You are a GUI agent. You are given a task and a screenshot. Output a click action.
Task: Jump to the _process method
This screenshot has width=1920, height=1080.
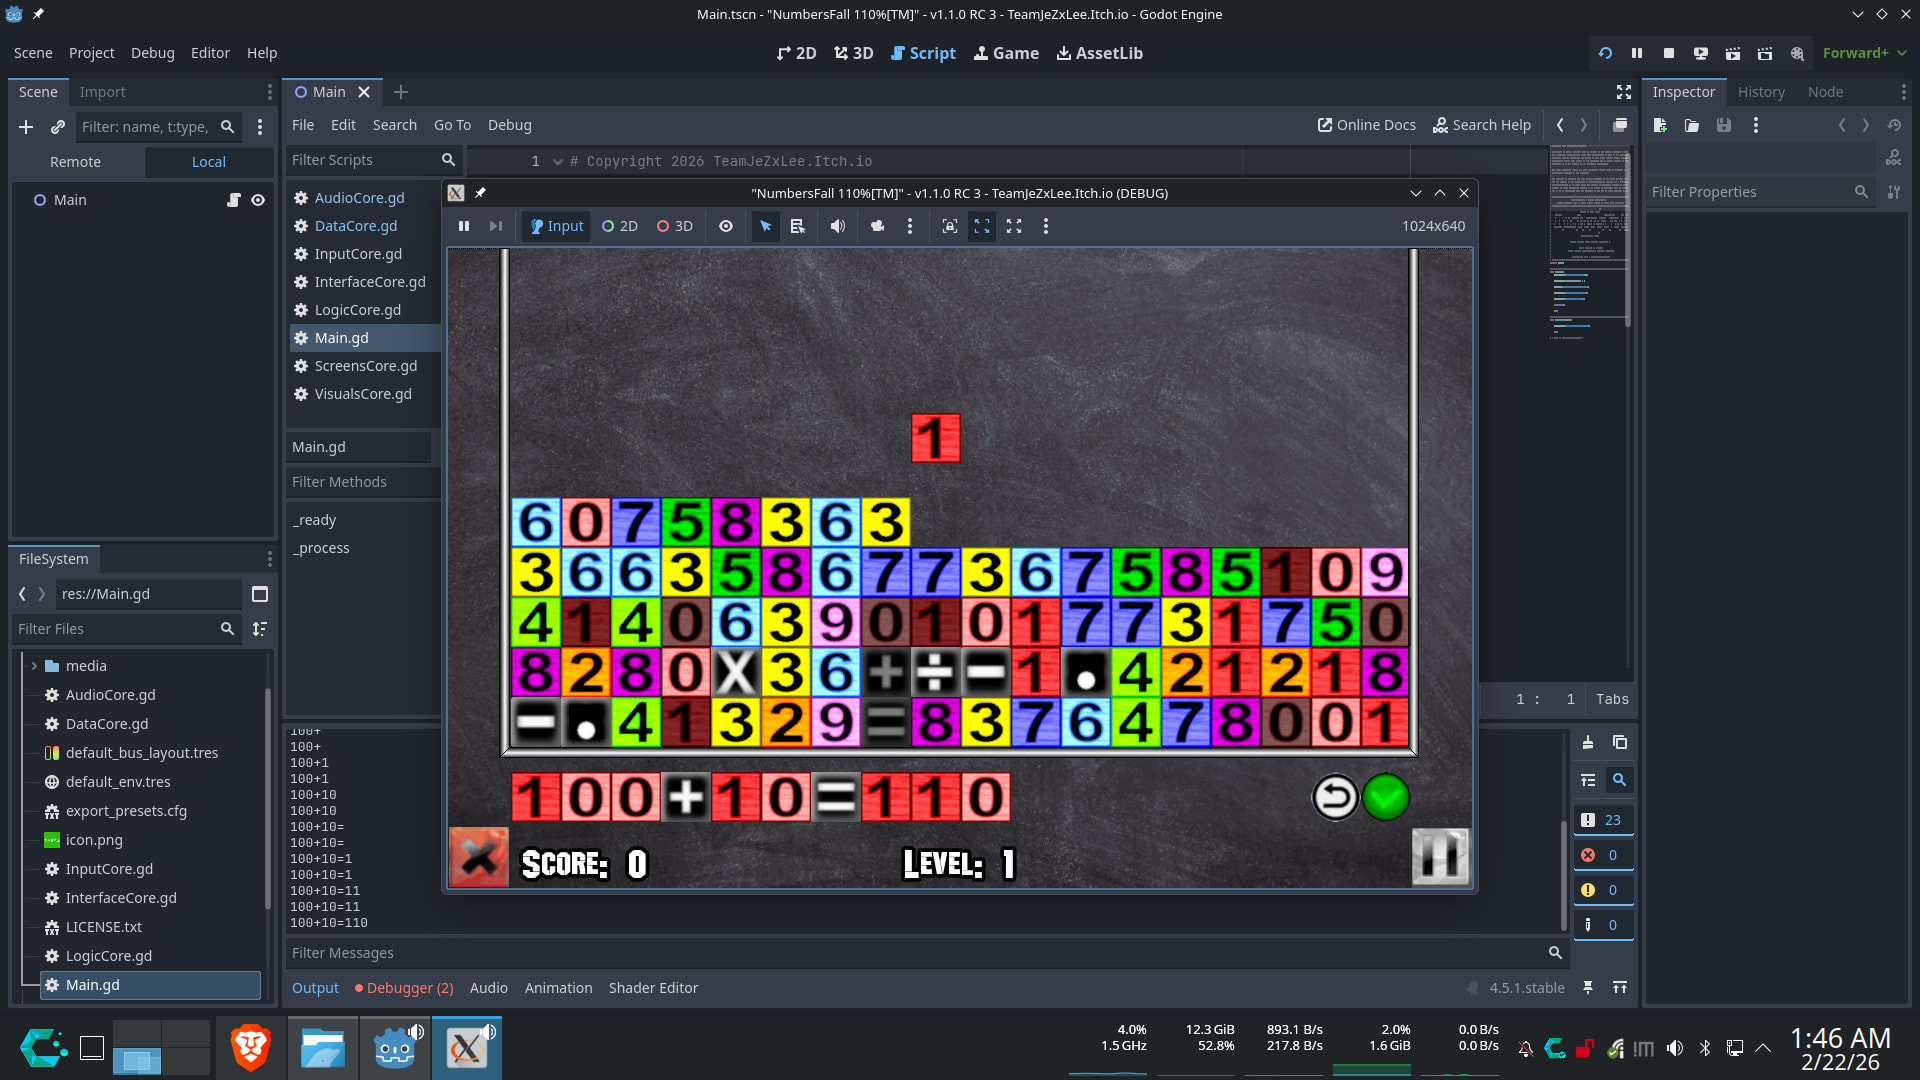coord(321,548)
